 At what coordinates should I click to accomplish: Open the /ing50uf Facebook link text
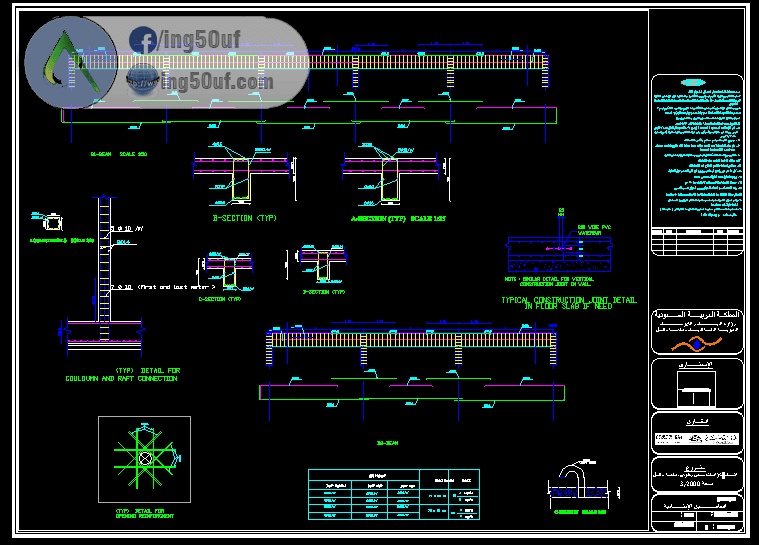point(199,41)
